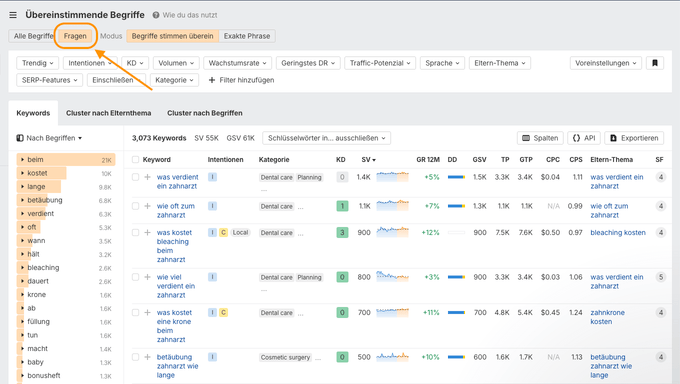The width and height of the screenshot is (680, 384).
Task: Click KD badge 3 in bleaching row
Action: pos(342,233)
